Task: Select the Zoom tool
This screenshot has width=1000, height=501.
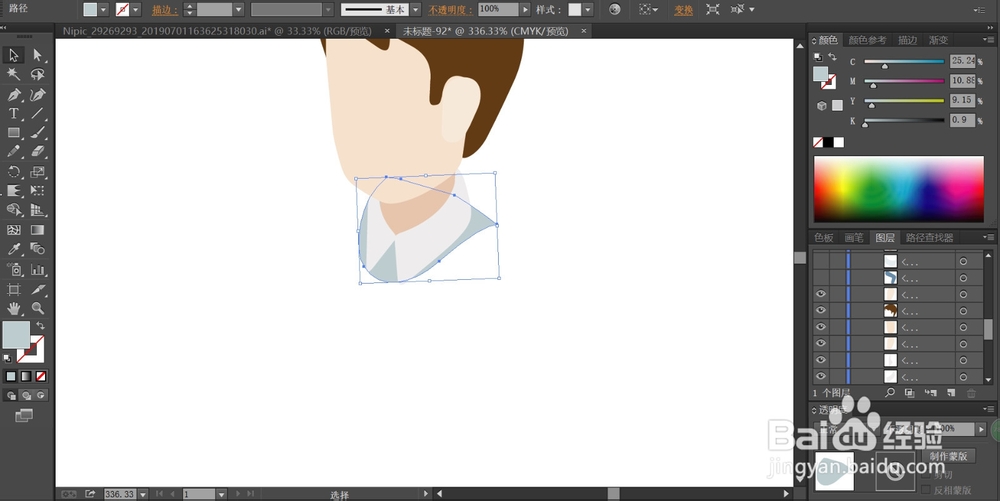Action: click(x=38, y=309)
